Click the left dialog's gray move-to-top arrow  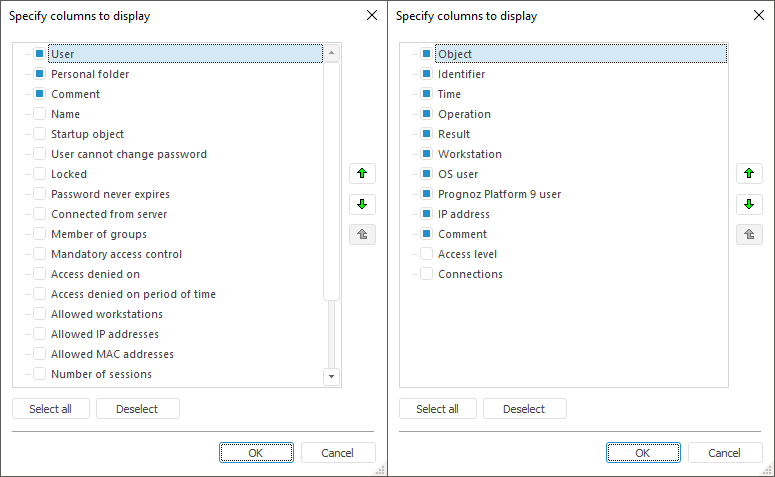click(362, 235)
